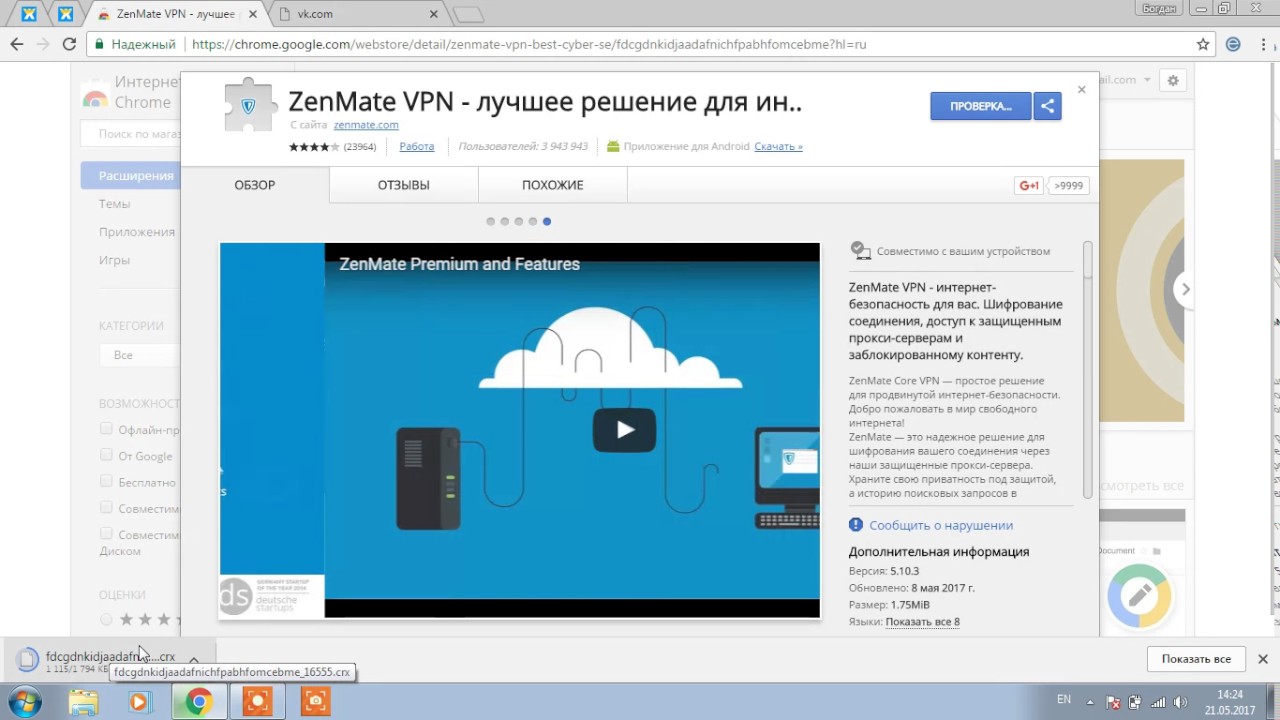Open the settings gear in webstore header

[x=1173, y=80]
